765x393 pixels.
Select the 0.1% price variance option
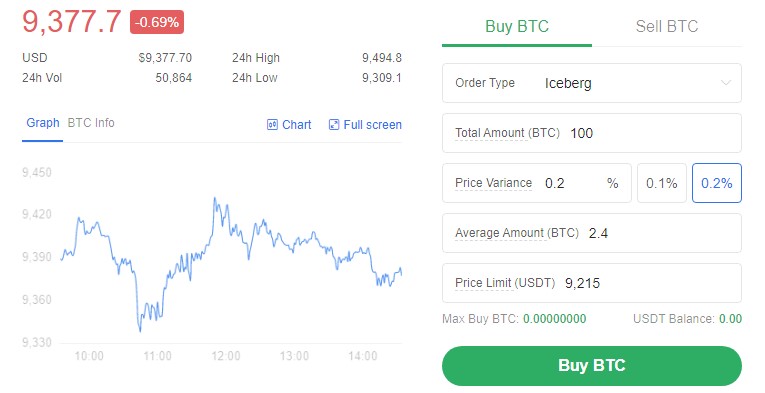[x=662, y=183]
